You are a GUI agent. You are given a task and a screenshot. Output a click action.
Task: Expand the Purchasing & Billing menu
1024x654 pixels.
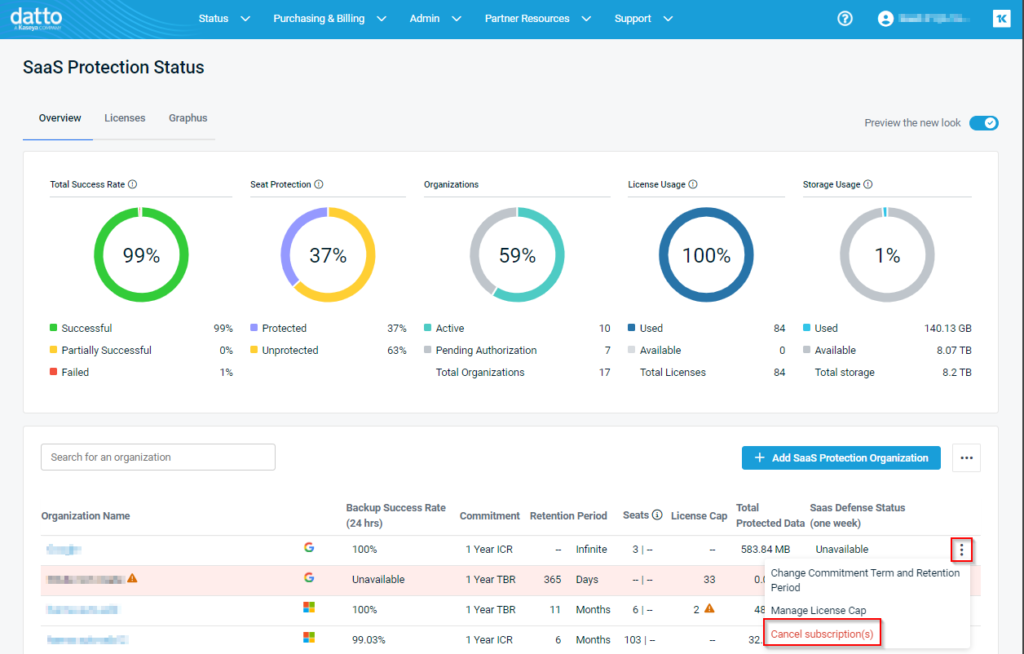329,19
